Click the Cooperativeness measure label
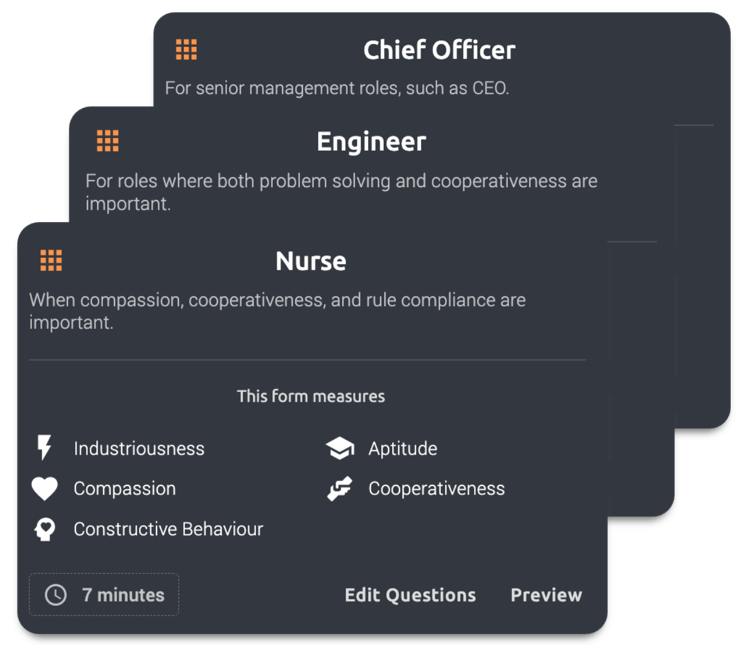 click(436, 489)
